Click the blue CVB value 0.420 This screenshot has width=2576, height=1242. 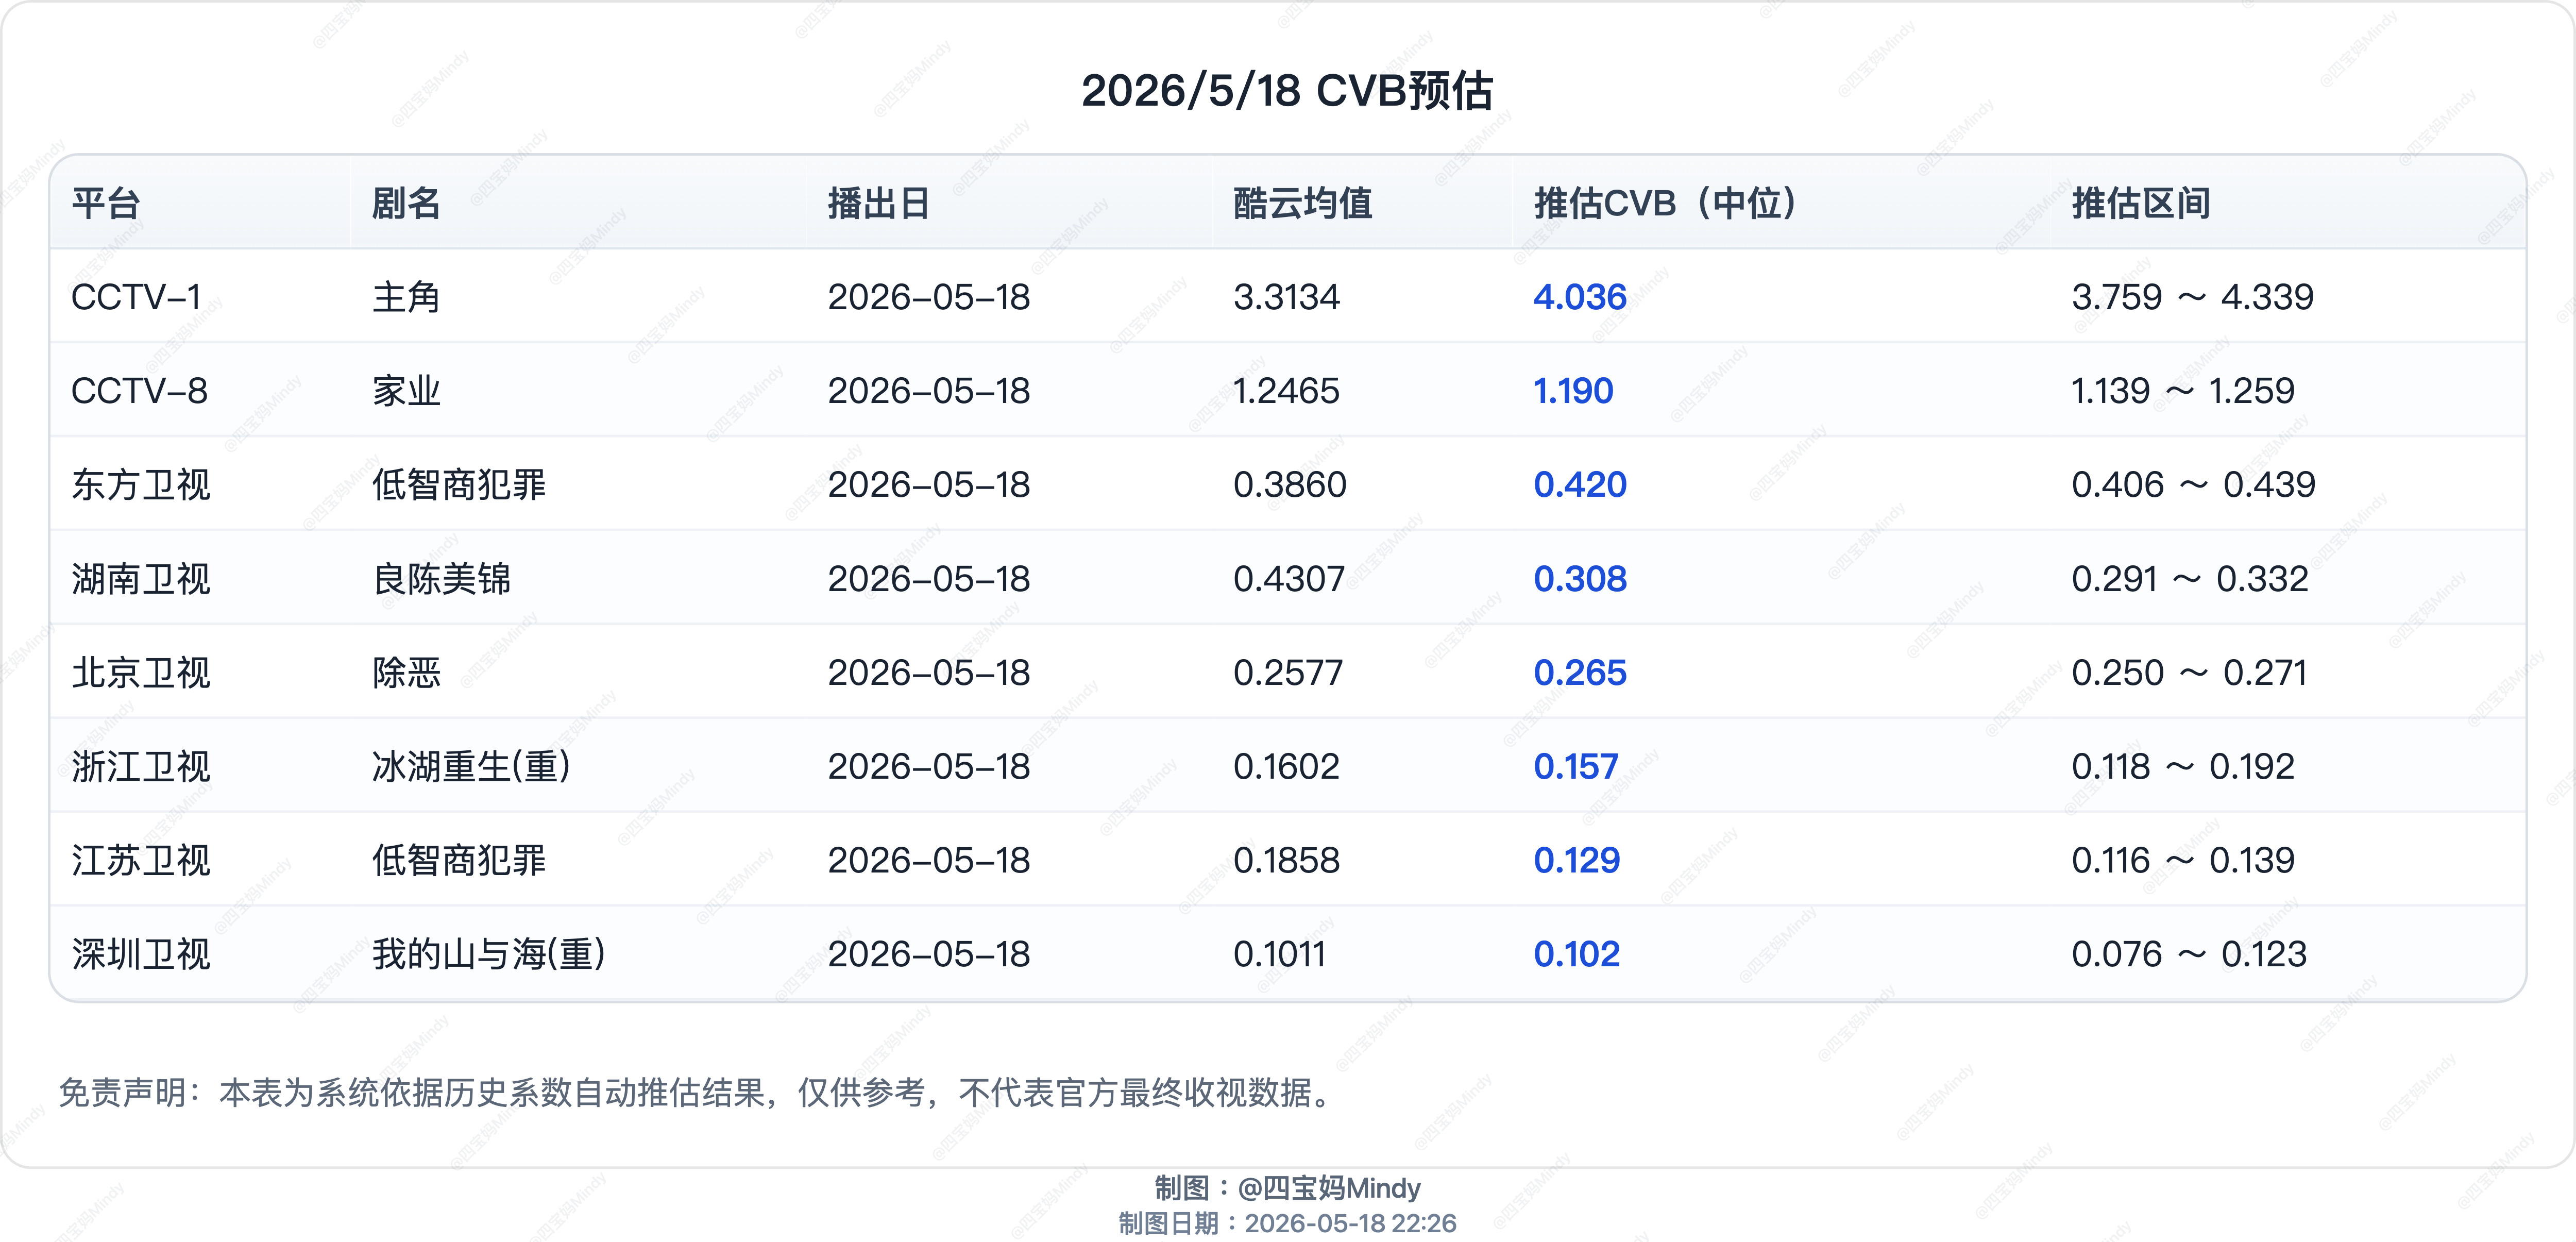coord(1580,485)
